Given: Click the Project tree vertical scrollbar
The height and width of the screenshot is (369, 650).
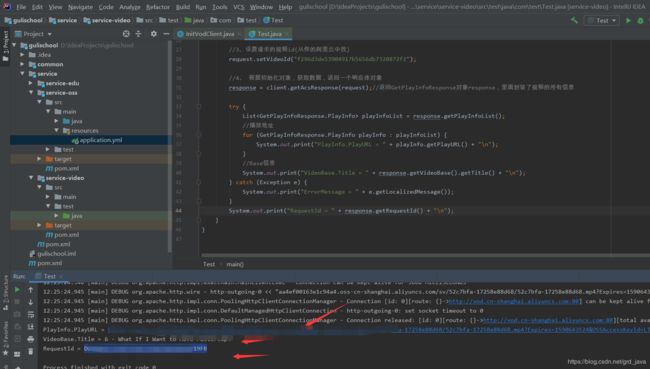Looking at the screenshot, I should point(170,145).
